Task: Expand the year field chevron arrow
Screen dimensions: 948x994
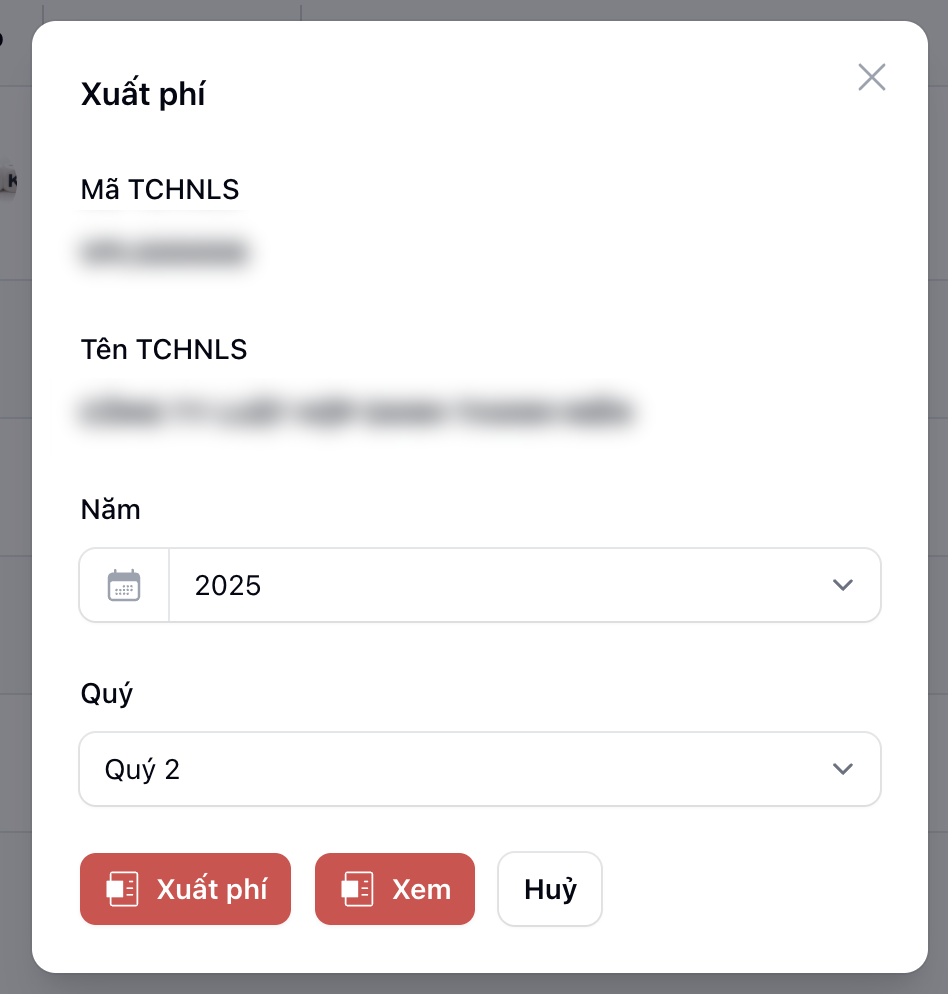Action: [843, 585]
